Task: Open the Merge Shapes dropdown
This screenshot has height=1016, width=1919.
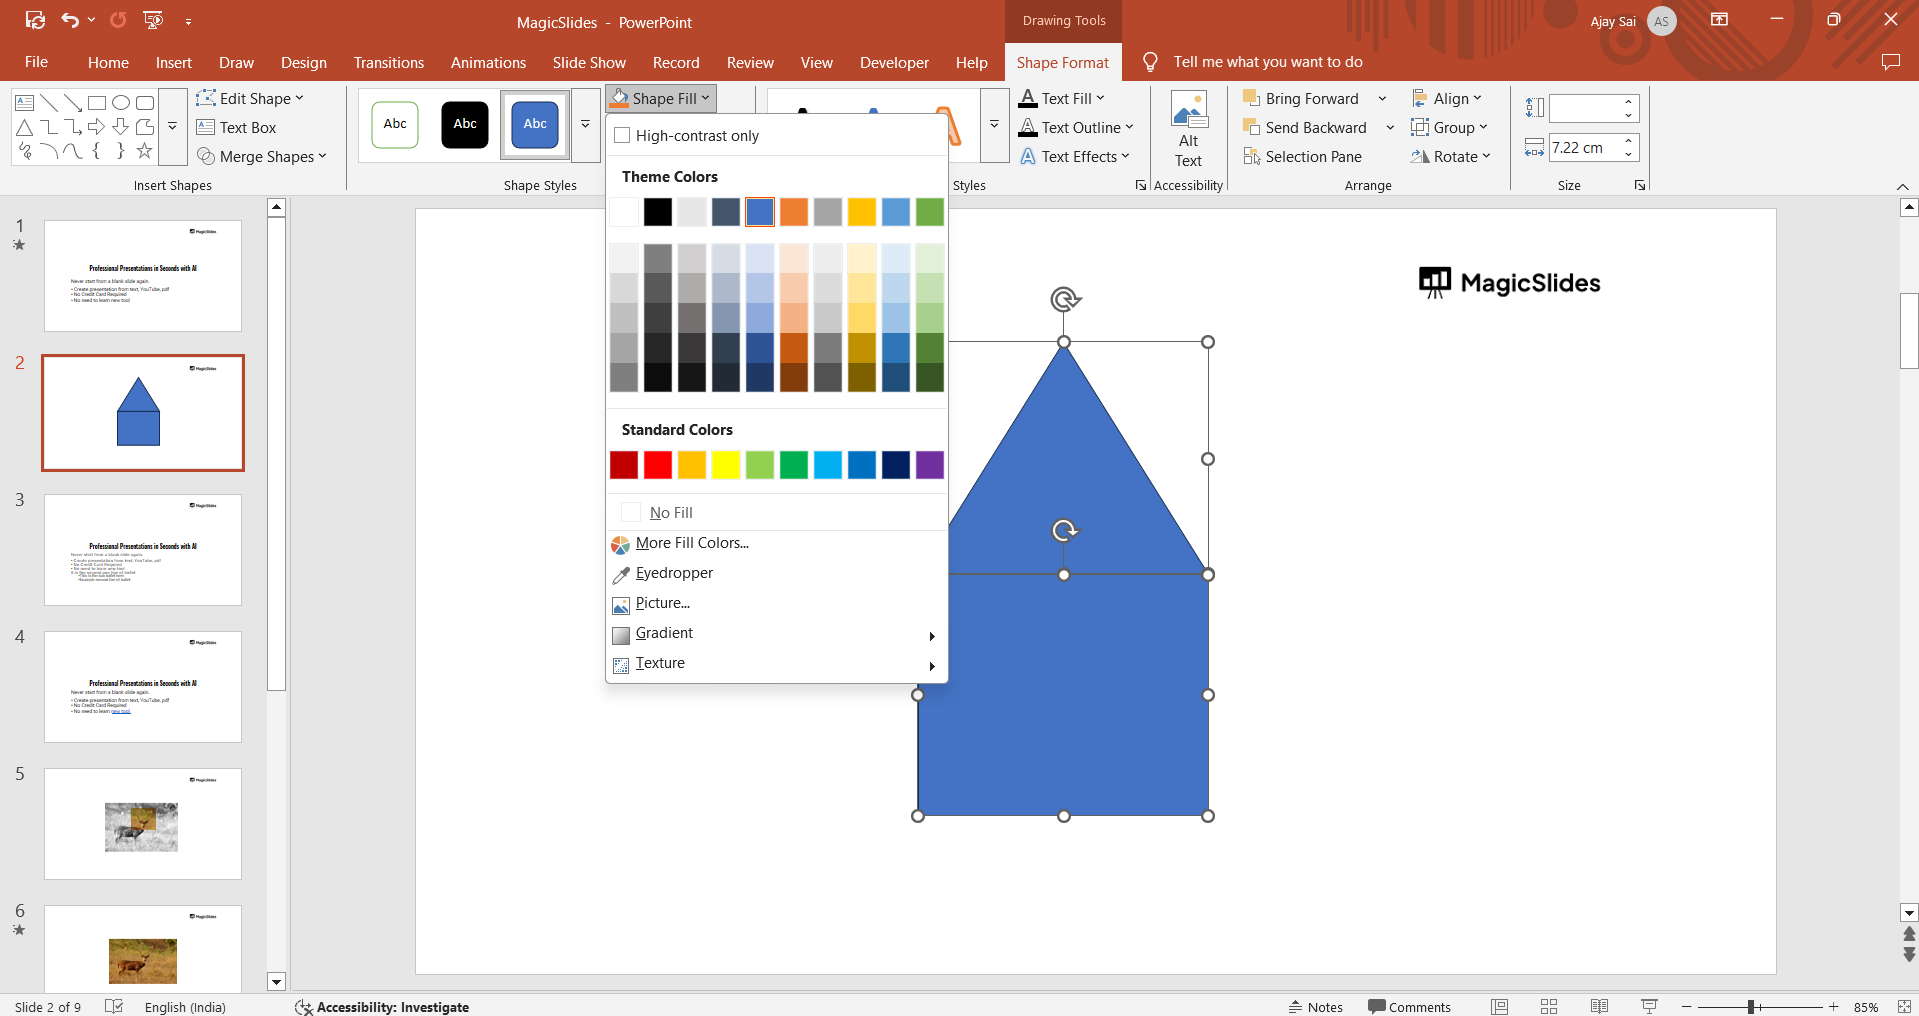Action: (x=262, y=157)
